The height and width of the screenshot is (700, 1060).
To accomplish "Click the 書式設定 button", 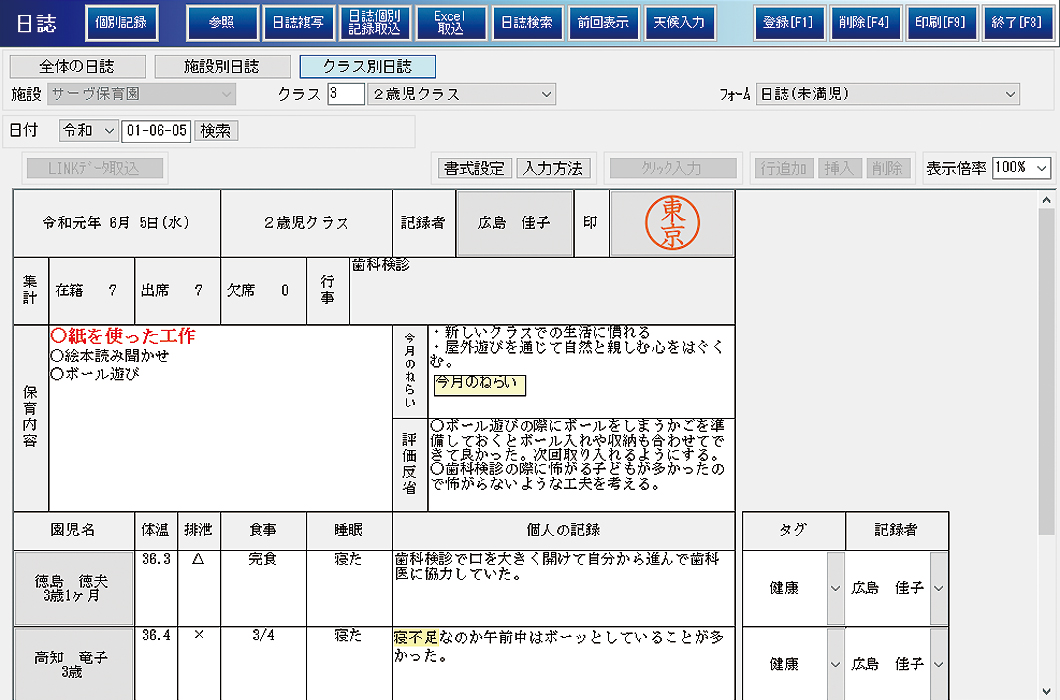I will pos(474,168).
